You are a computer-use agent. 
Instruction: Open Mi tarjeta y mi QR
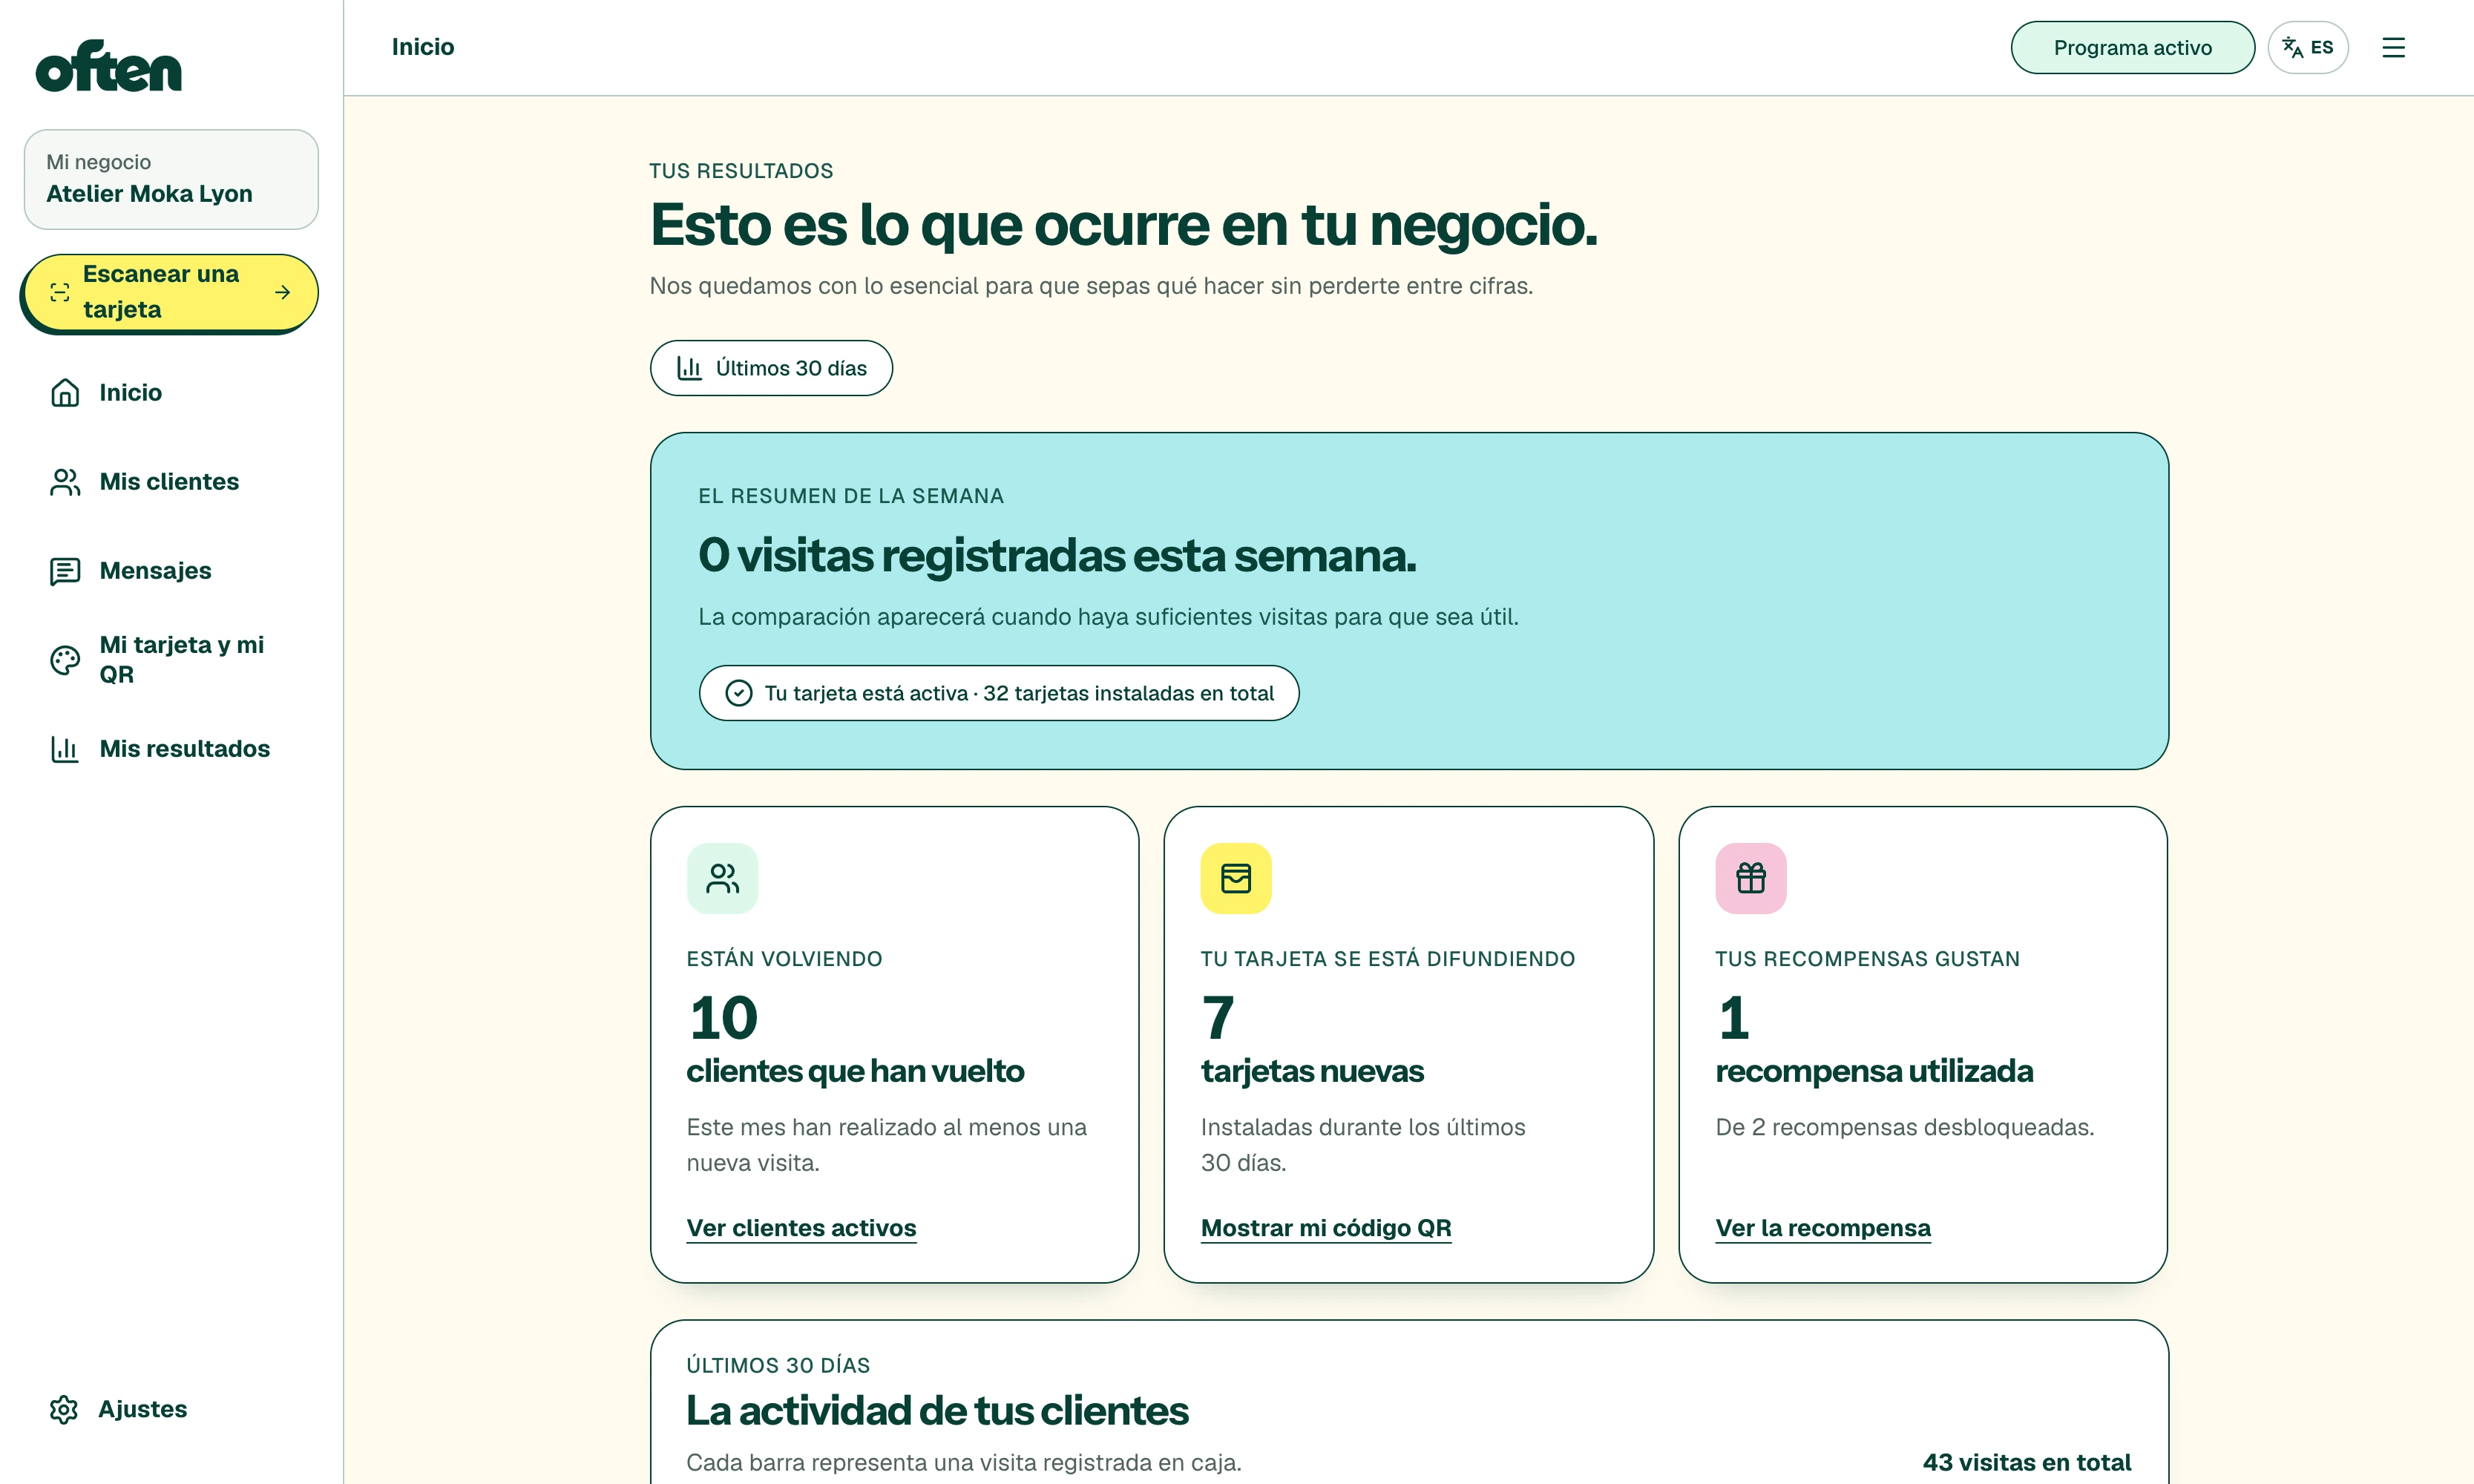(x=171, y=660)
